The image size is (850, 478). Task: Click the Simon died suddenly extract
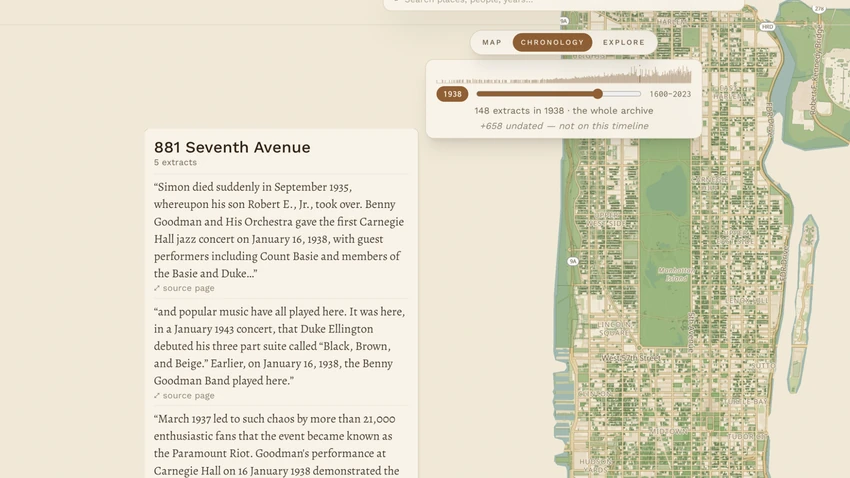click(280, 230)
